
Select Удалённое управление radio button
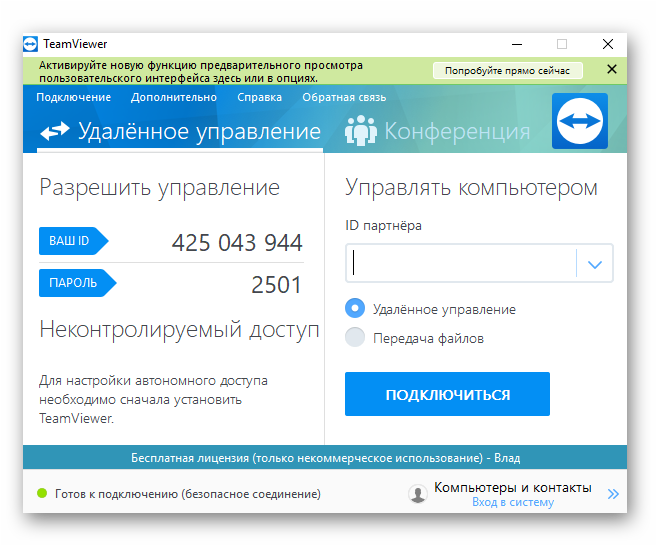(x=354, y=309)
